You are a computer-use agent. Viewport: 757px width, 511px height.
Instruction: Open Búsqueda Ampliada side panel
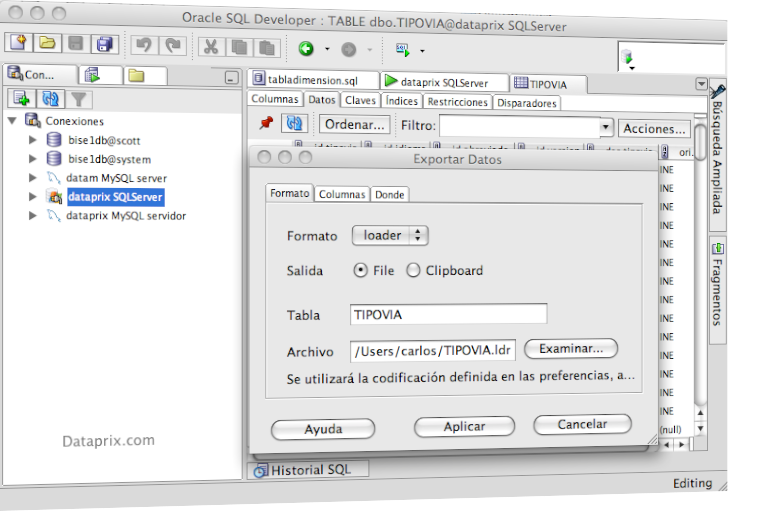(x=717, y=155)
